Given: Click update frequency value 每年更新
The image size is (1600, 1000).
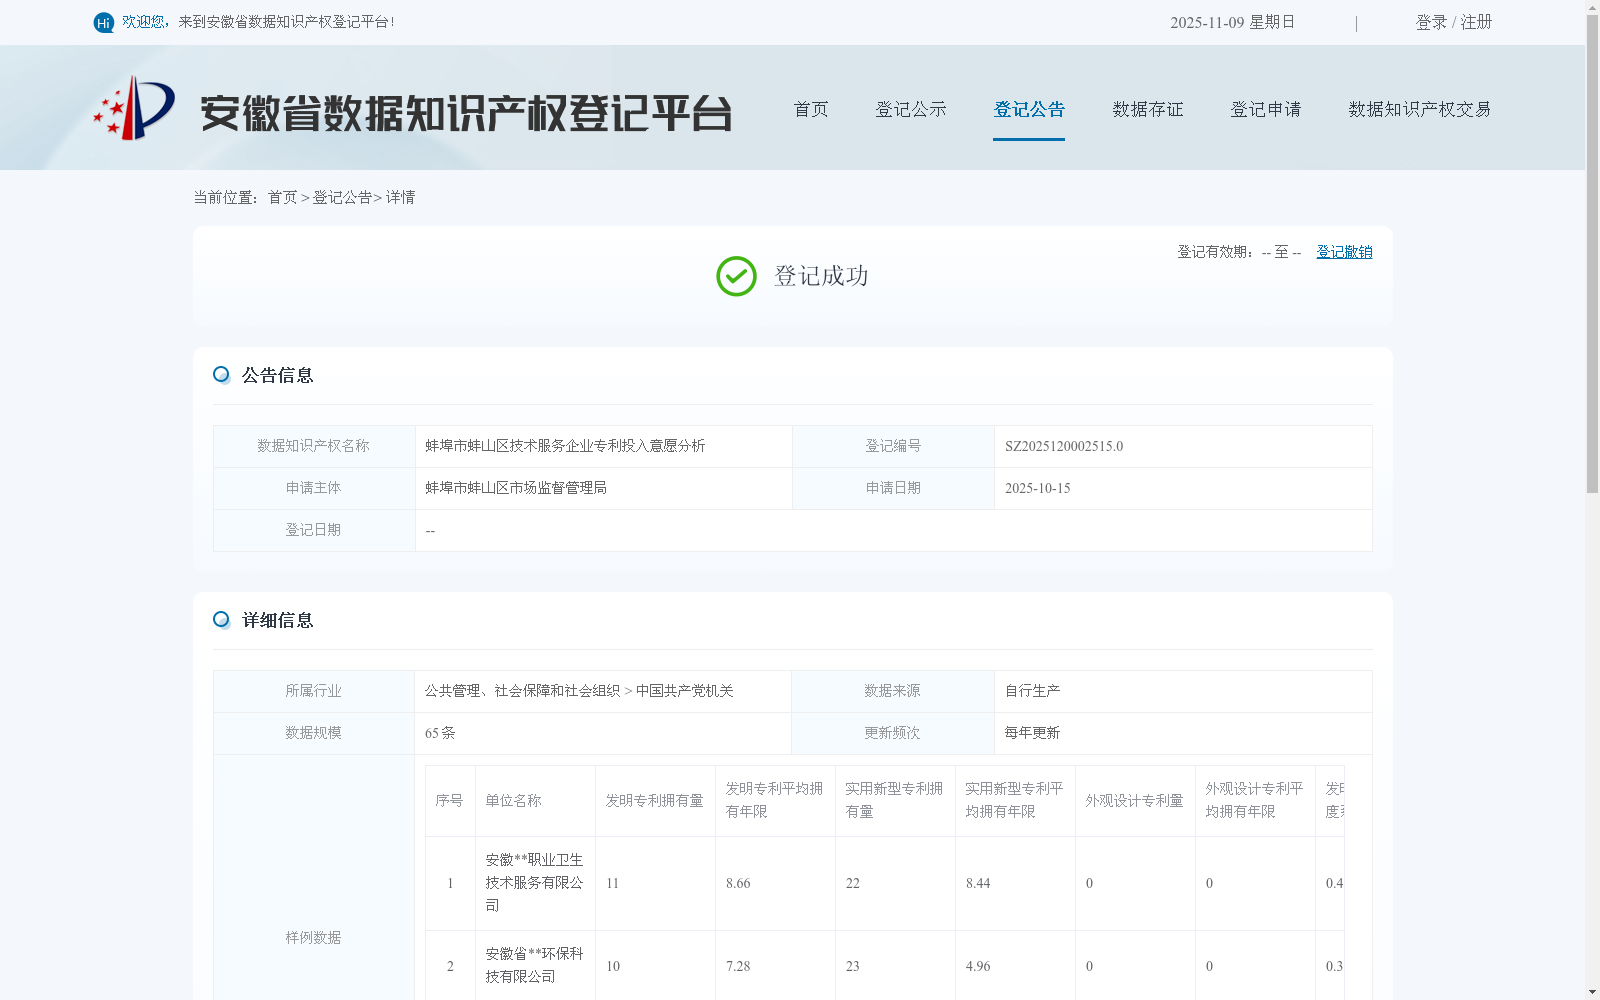Looking at the screenshot, I should coord(1033,733).
